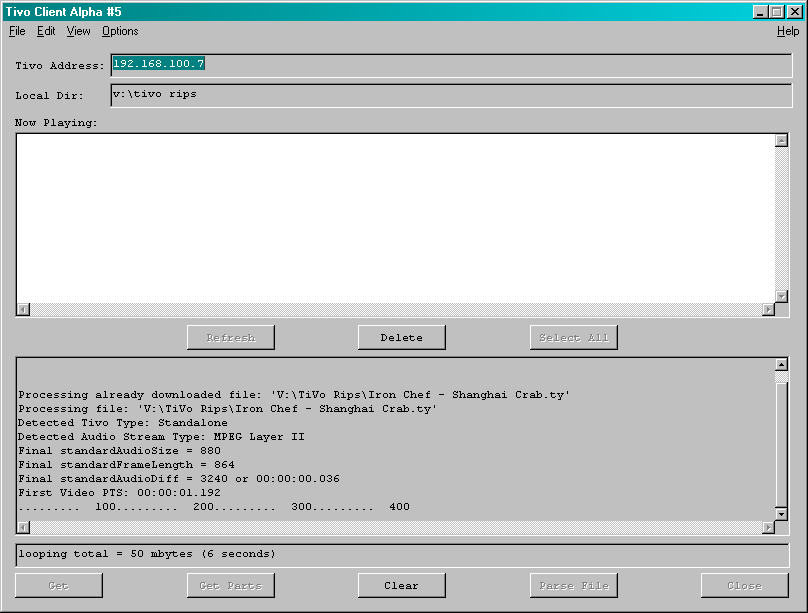This screenshot has width=808, height=613.
Task: Maximize the Tivo Client window
Action: coord(777,11)
